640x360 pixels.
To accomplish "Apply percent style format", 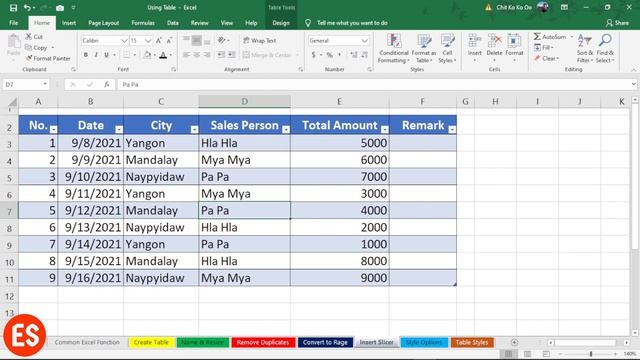I will coord(329,55).
